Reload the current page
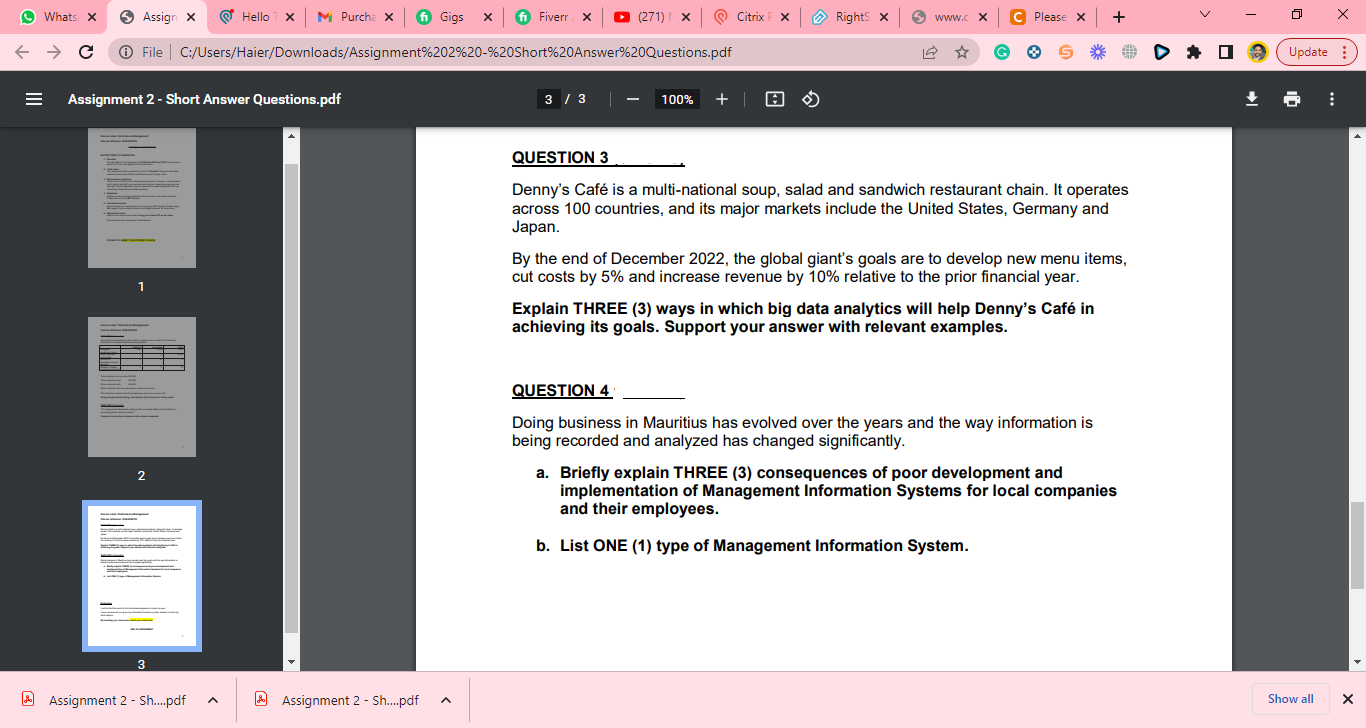 pyautogui.click(x=86, y=52)
